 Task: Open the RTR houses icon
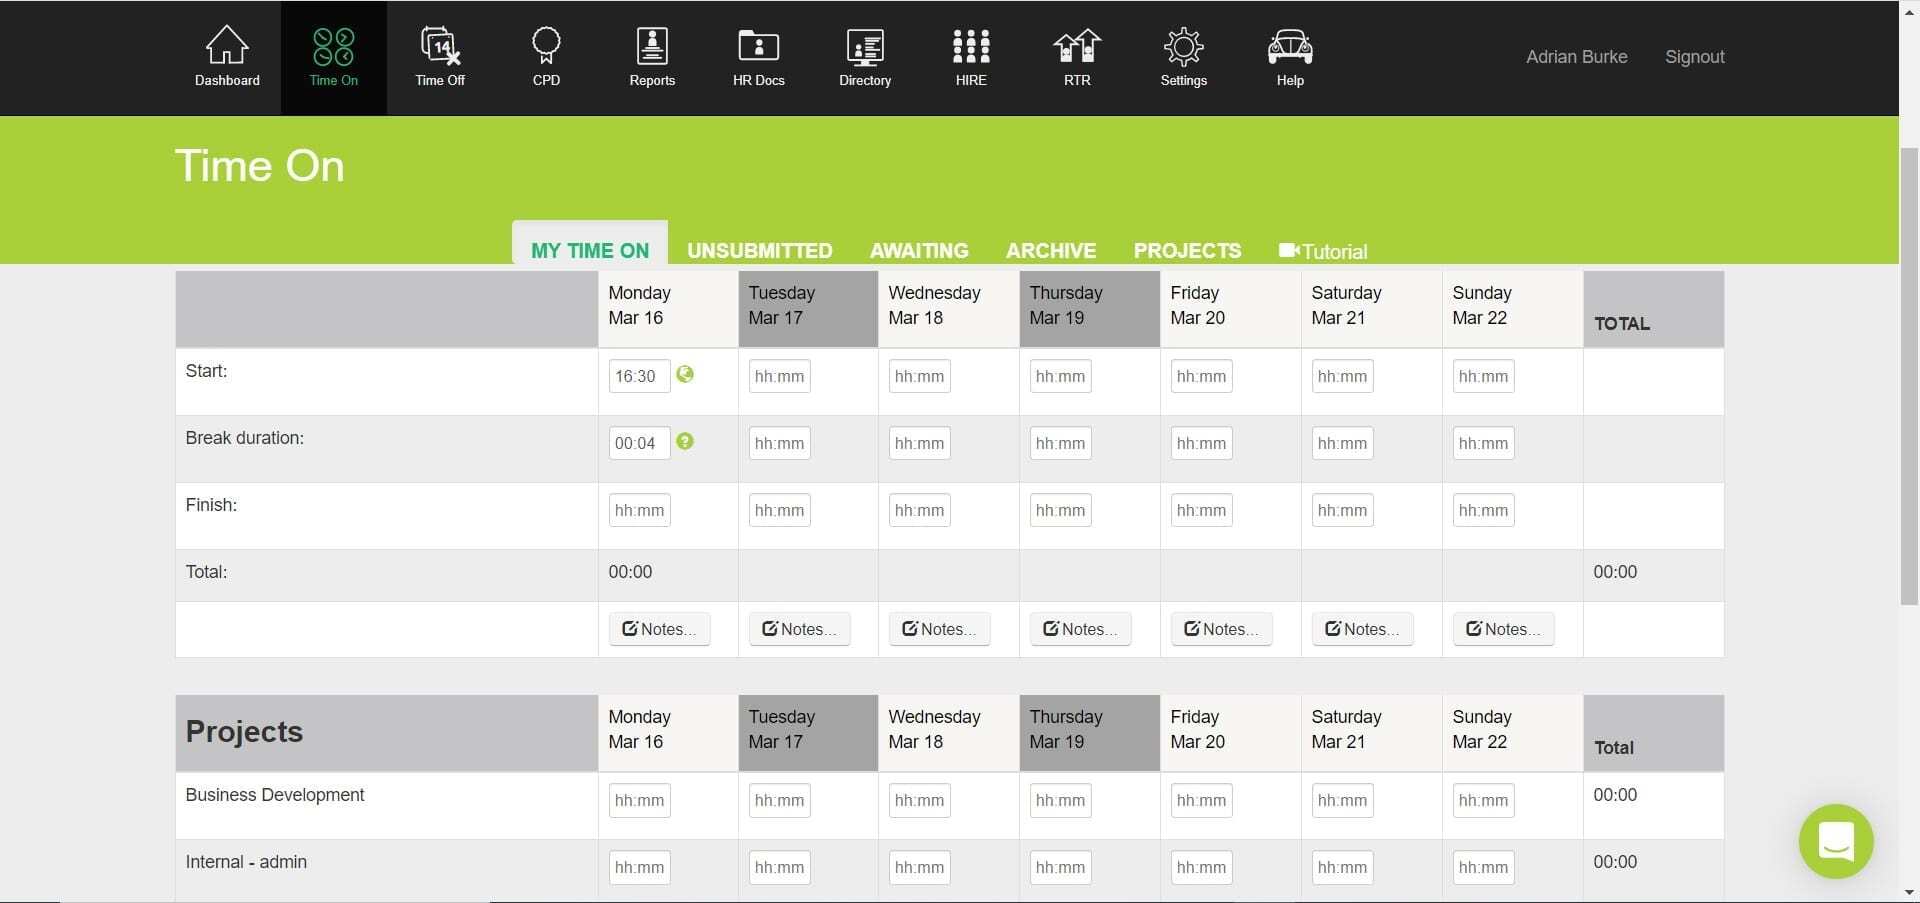(x=1077, y=46)
